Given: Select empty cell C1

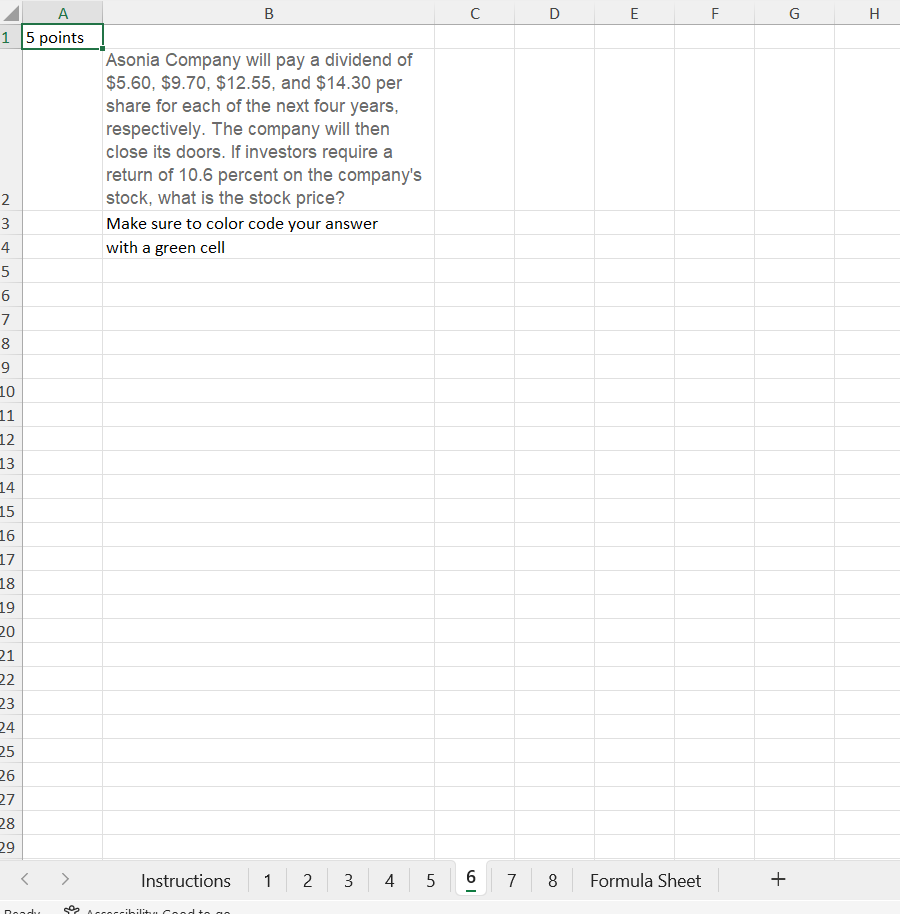Looking at the screenshot, I should pos(474,37).
